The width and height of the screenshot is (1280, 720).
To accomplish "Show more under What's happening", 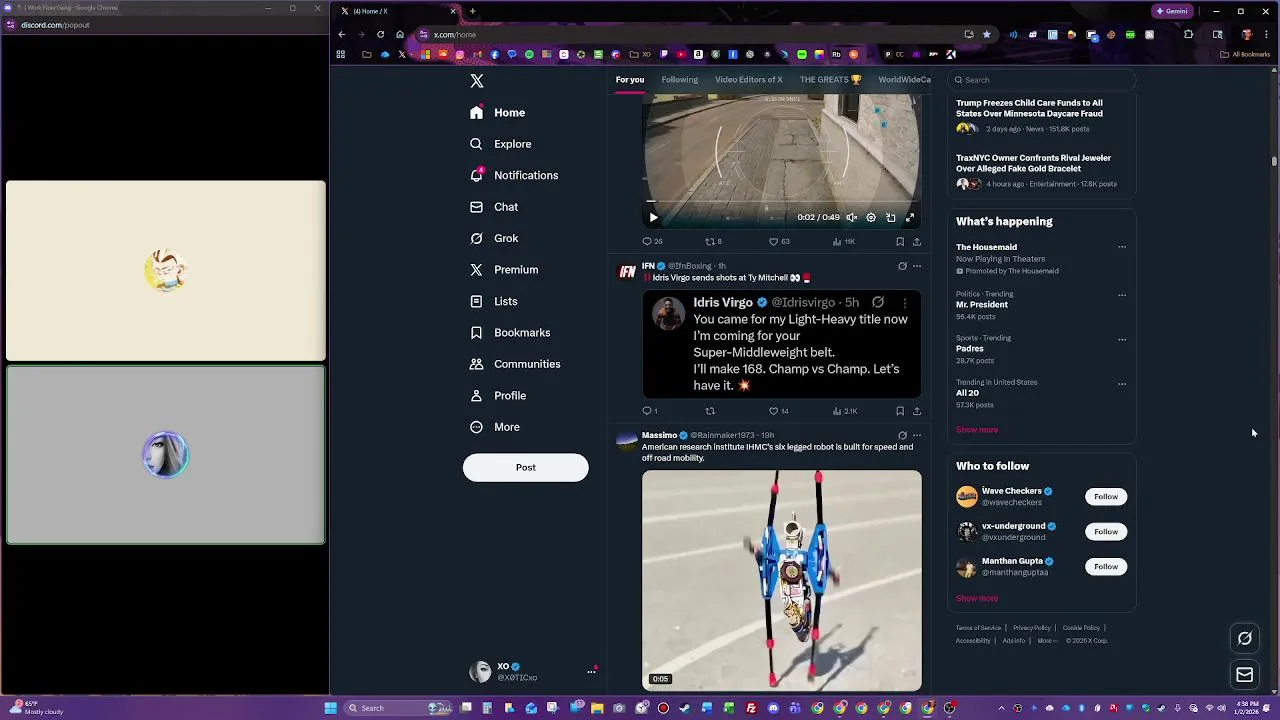I will [x=977, y=430].
